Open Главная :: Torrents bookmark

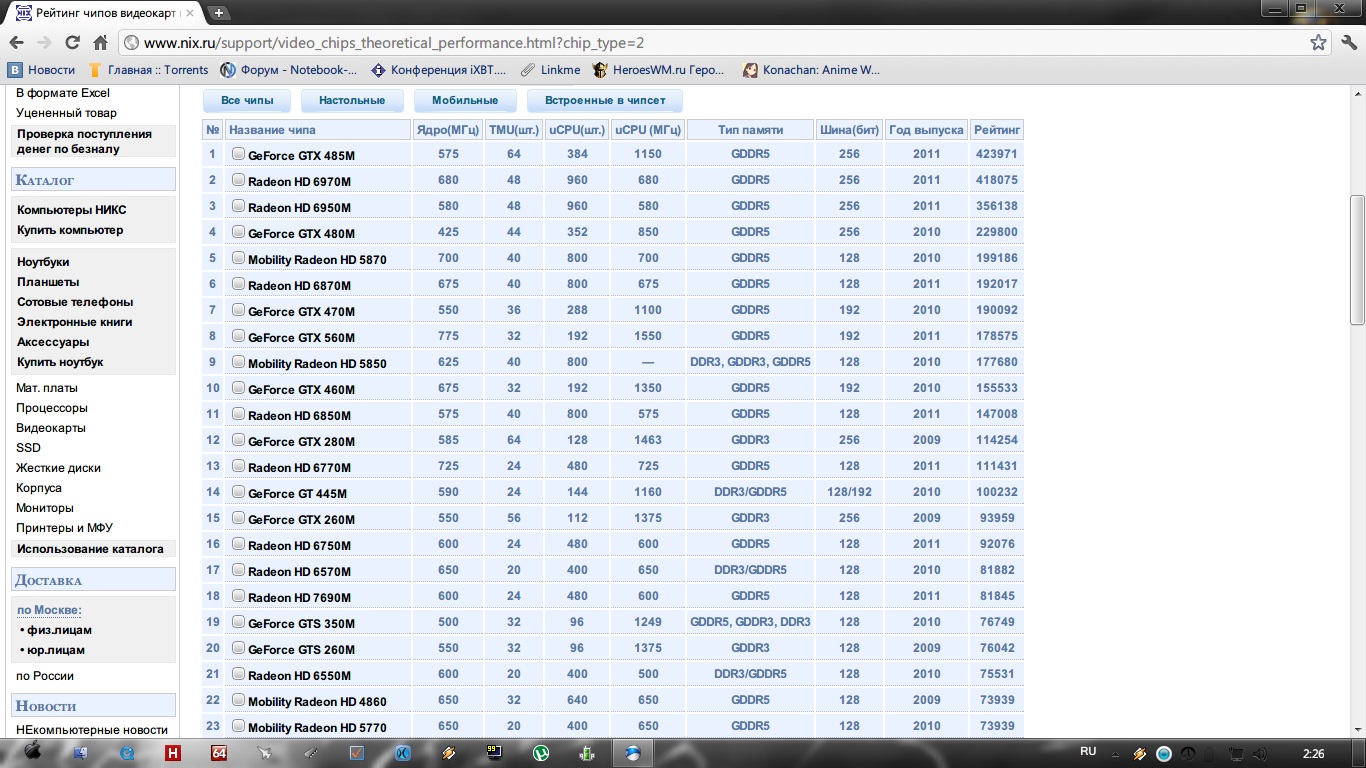point(148,70)
